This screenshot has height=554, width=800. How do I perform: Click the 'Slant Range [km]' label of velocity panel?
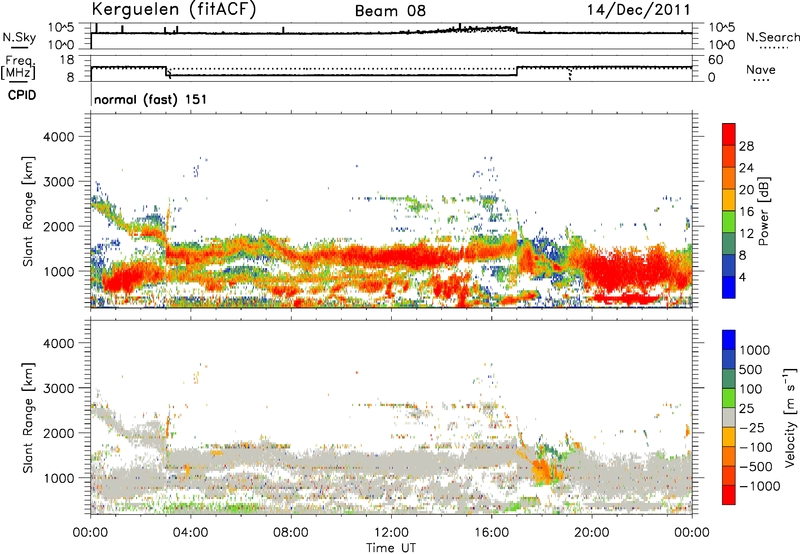[x=28, y=418]
